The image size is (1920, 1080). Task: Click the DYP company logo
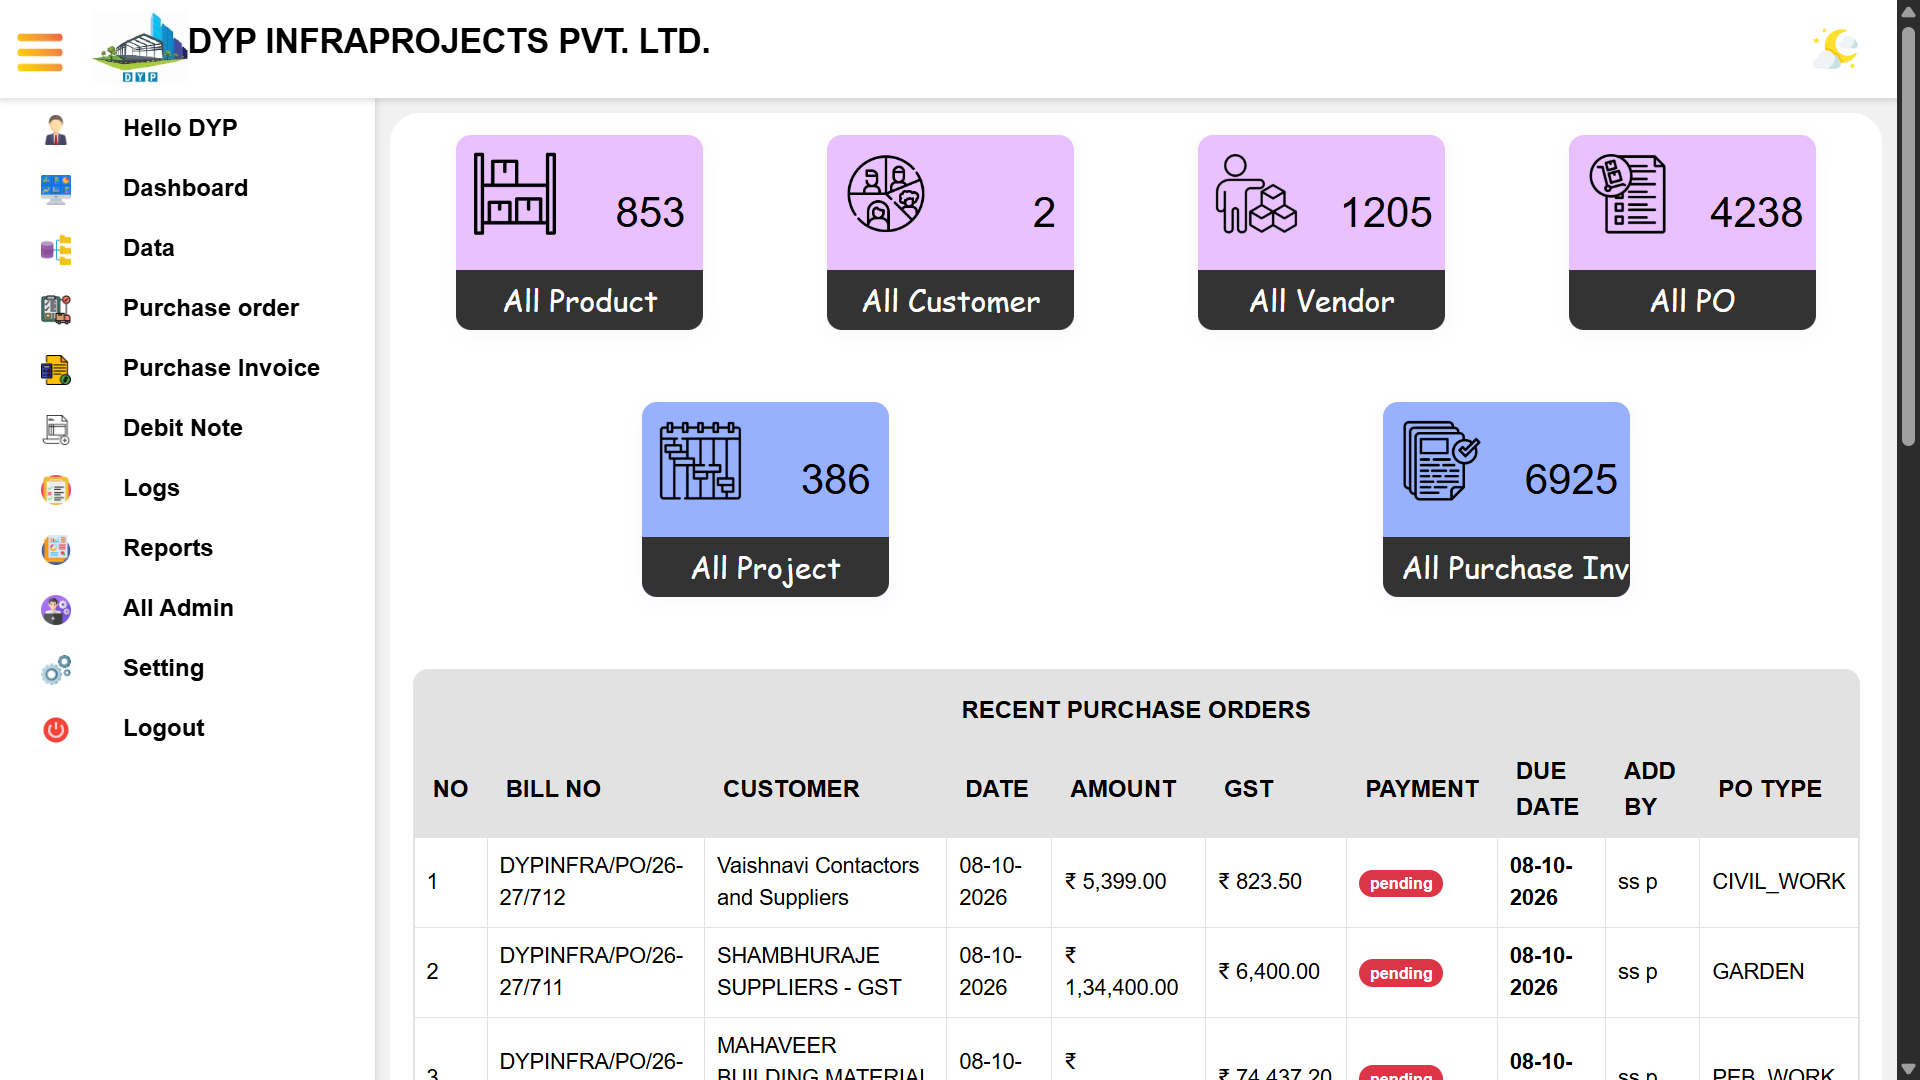[140, 47]
